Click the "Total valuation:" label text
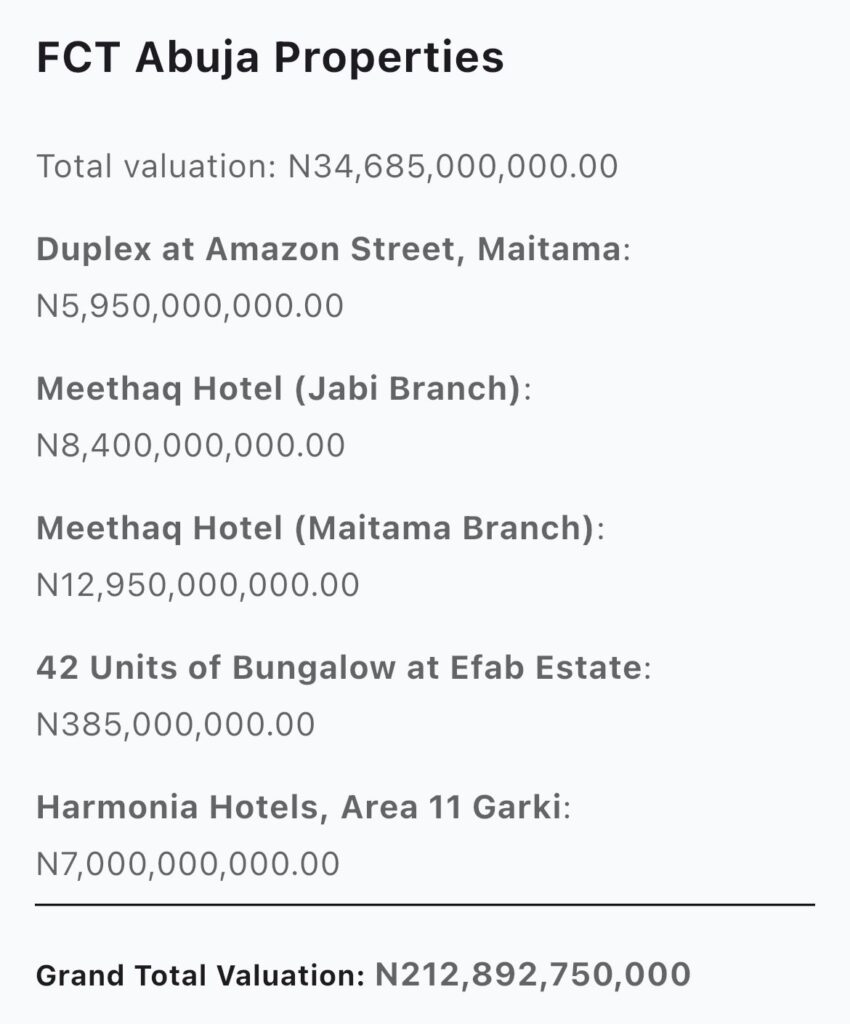850x1024 pixels. point(156,166)
